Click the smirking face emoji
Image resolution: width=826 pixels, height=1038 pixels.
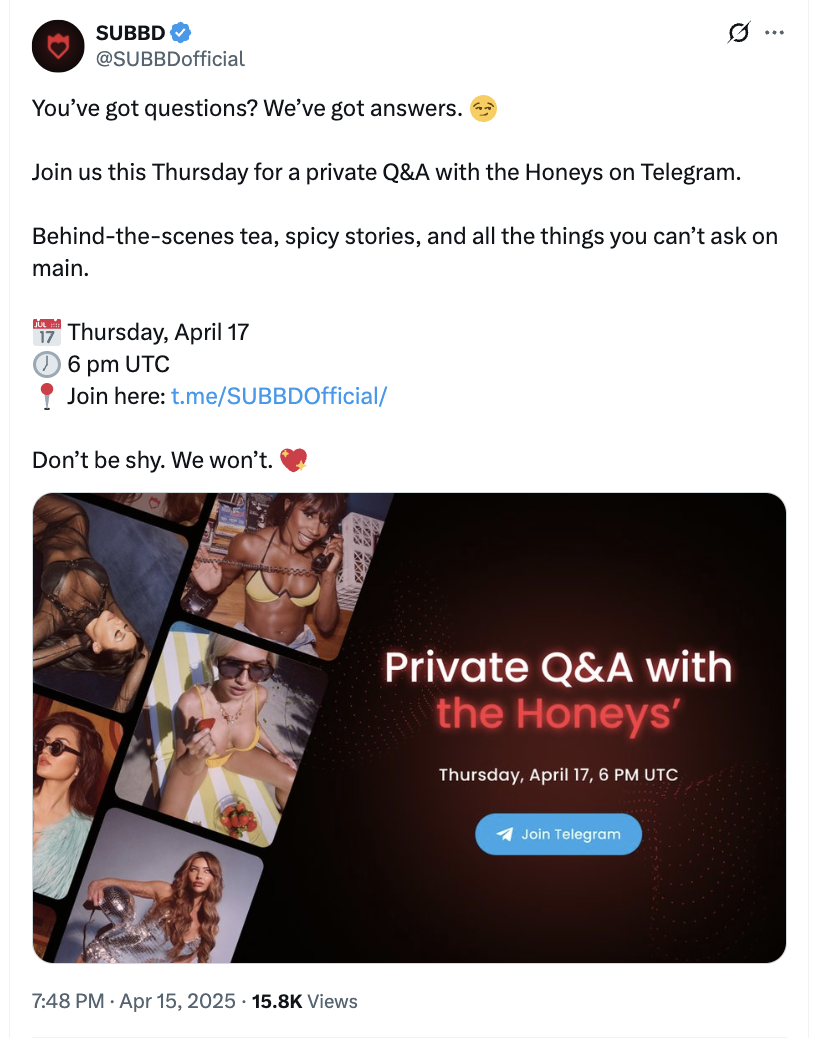click(x=483, y=109)
